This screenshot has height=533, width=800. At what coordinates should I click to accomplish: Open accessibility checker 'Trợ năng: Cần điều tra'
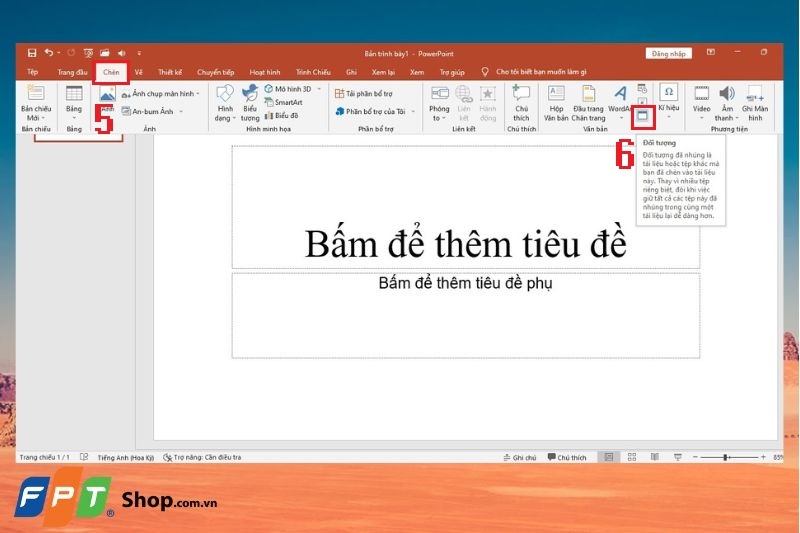pyautogui.click(x=202, y=458)
